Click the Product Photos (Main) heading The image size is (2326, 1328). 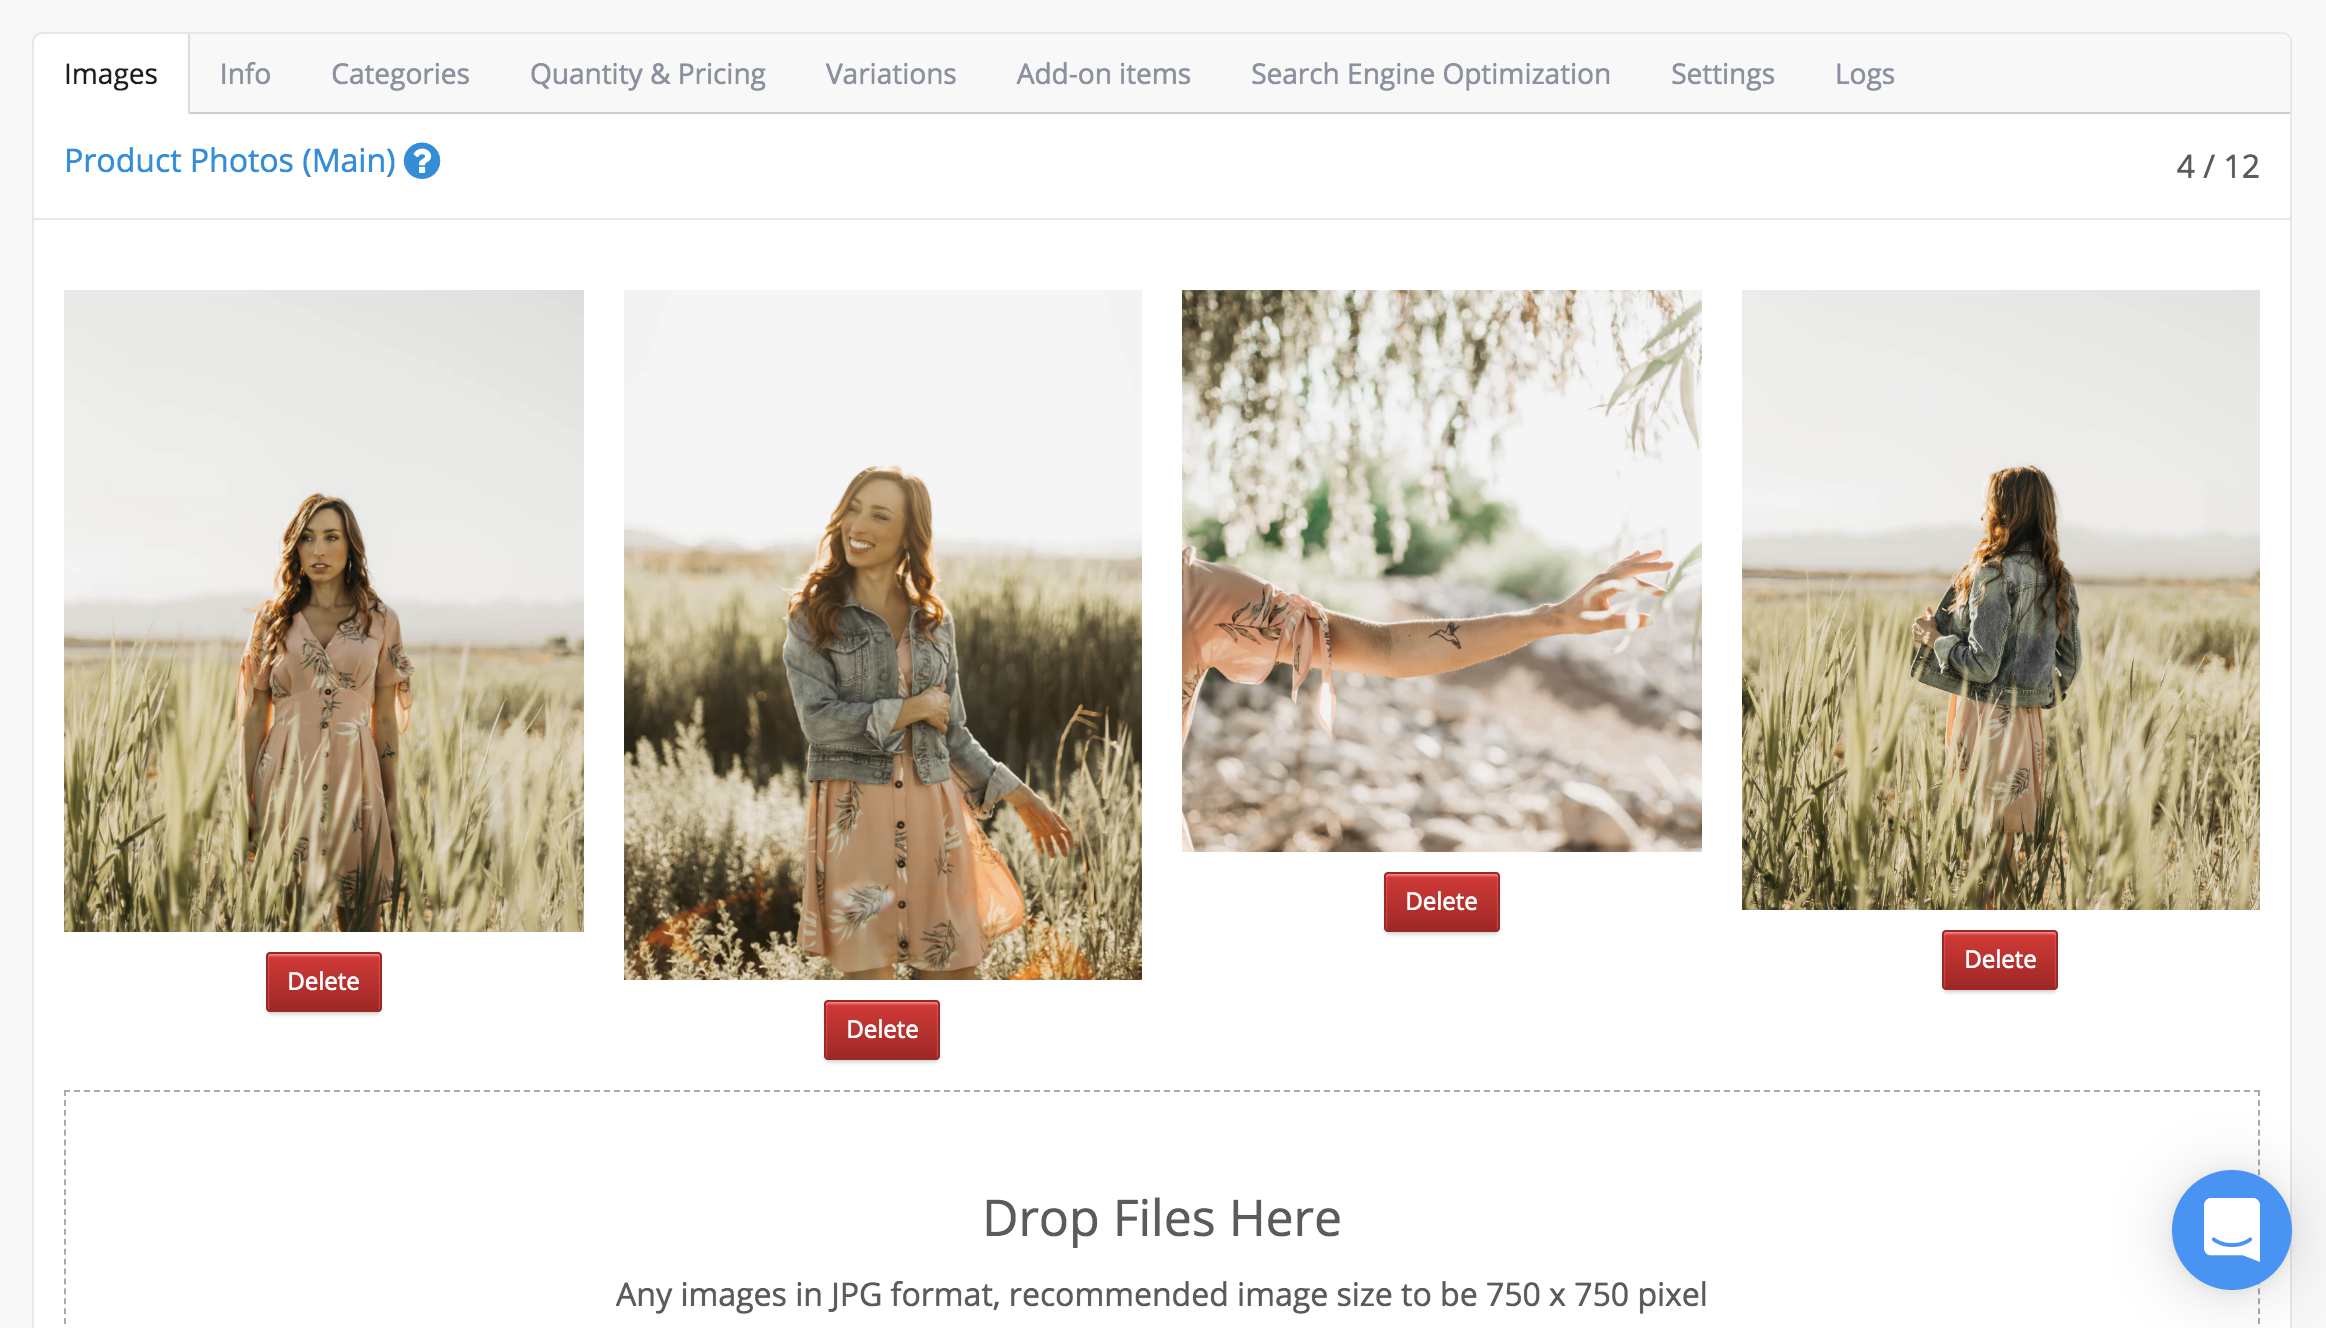(230, 161)
